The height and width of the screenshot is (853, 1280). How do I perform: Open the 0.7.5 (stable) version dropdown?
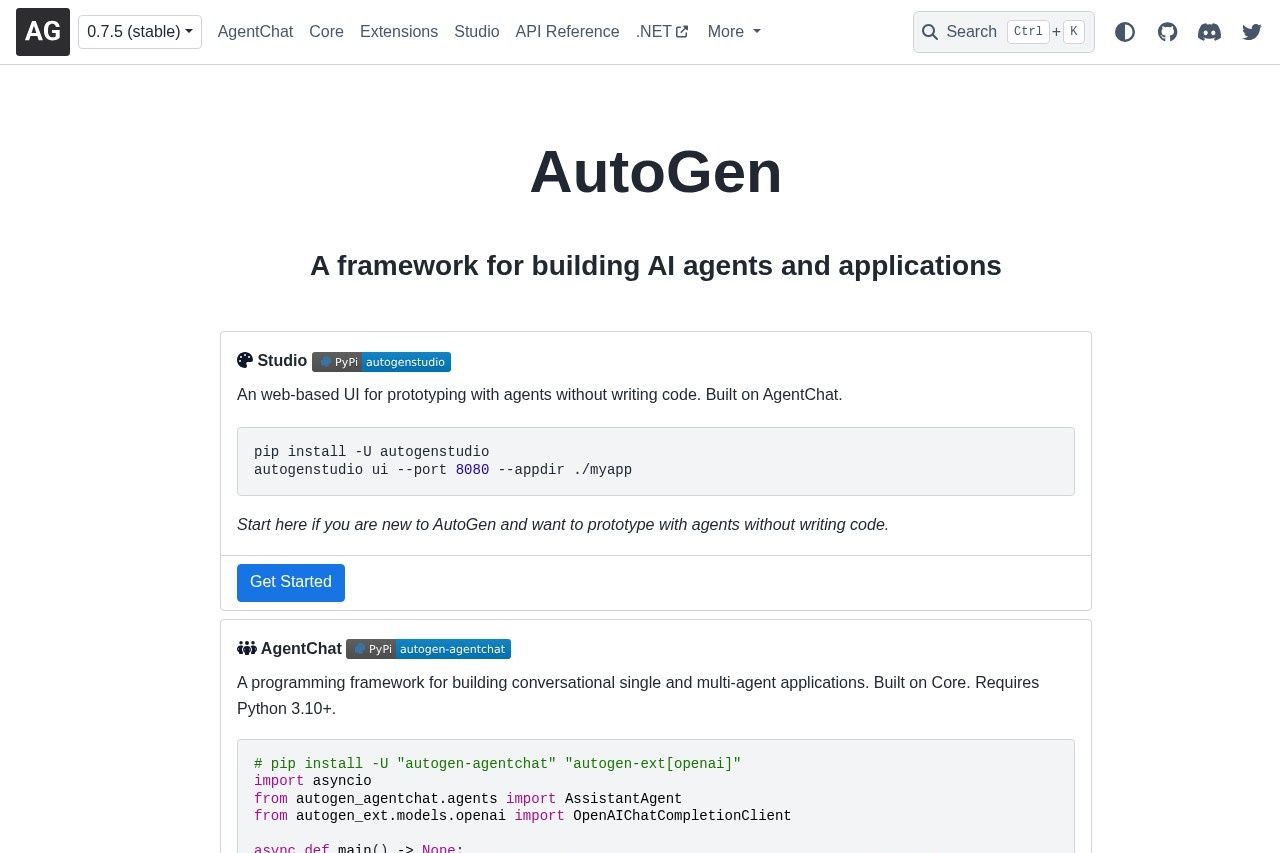coord(140,32)
